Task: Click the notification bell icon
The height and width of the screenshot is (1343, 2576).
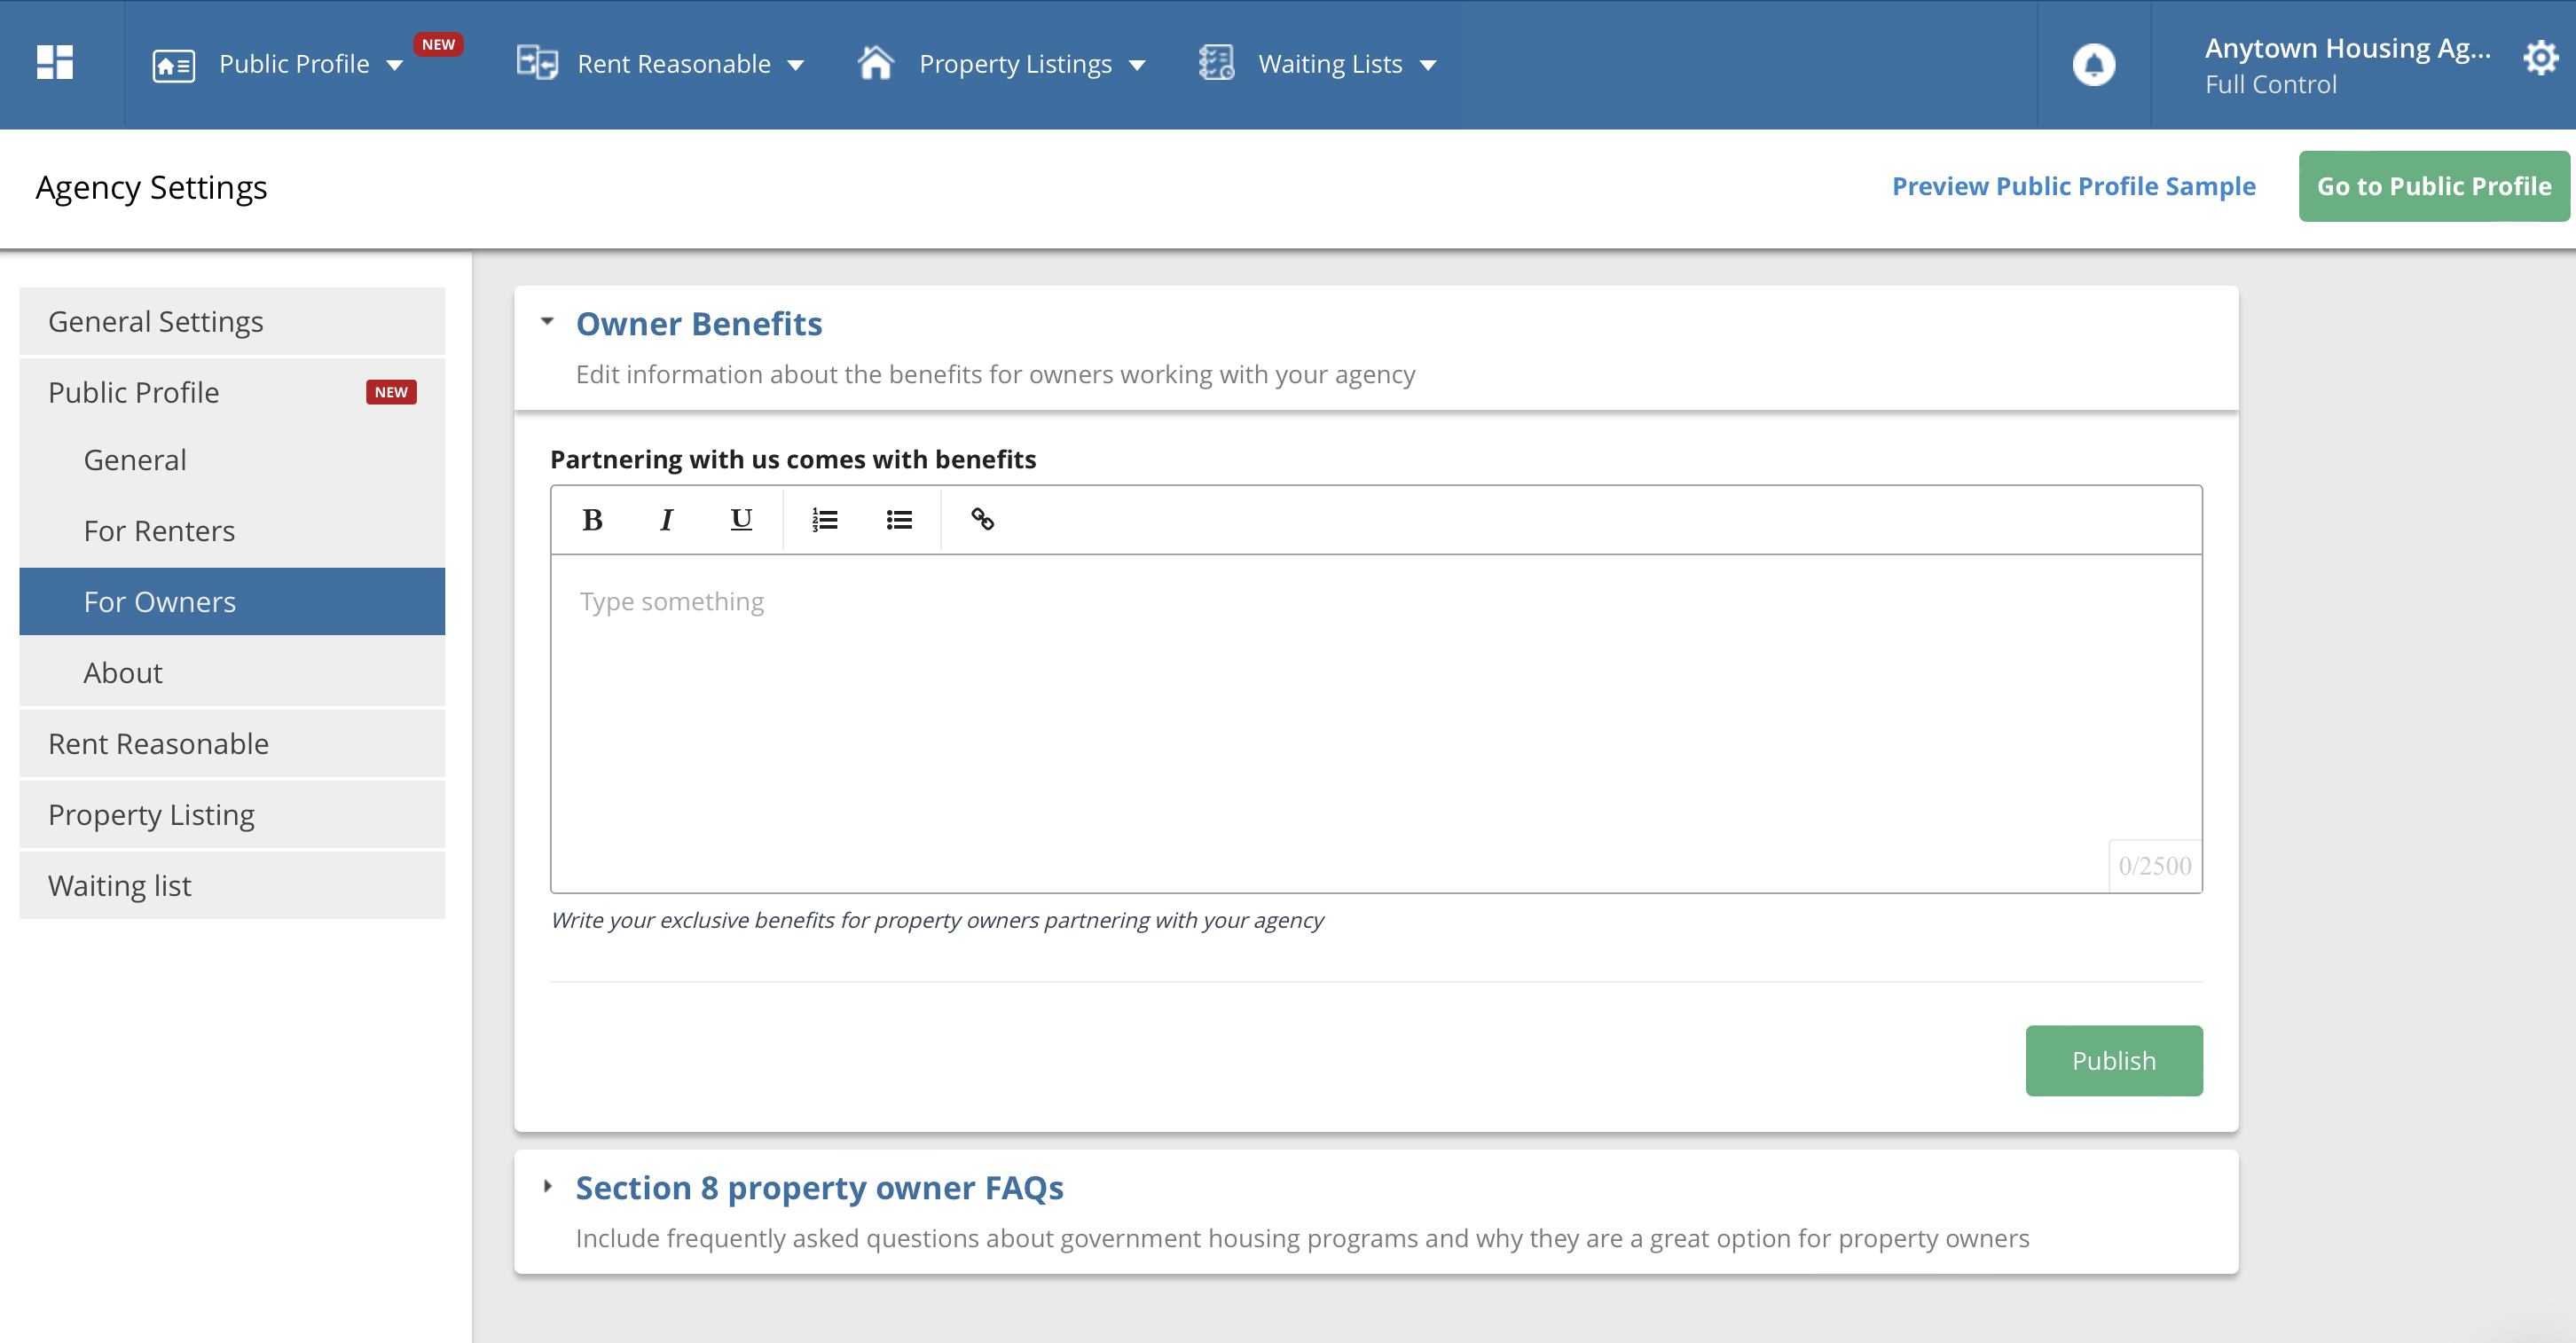Action: tap(2093, 64)
